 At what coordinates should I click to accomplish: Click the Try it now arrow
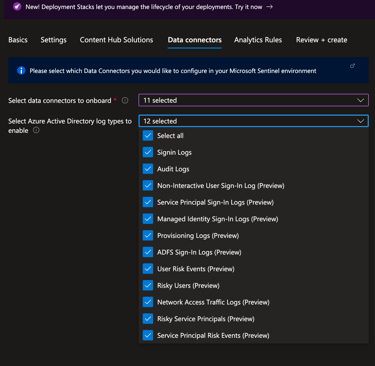point(269,7)
